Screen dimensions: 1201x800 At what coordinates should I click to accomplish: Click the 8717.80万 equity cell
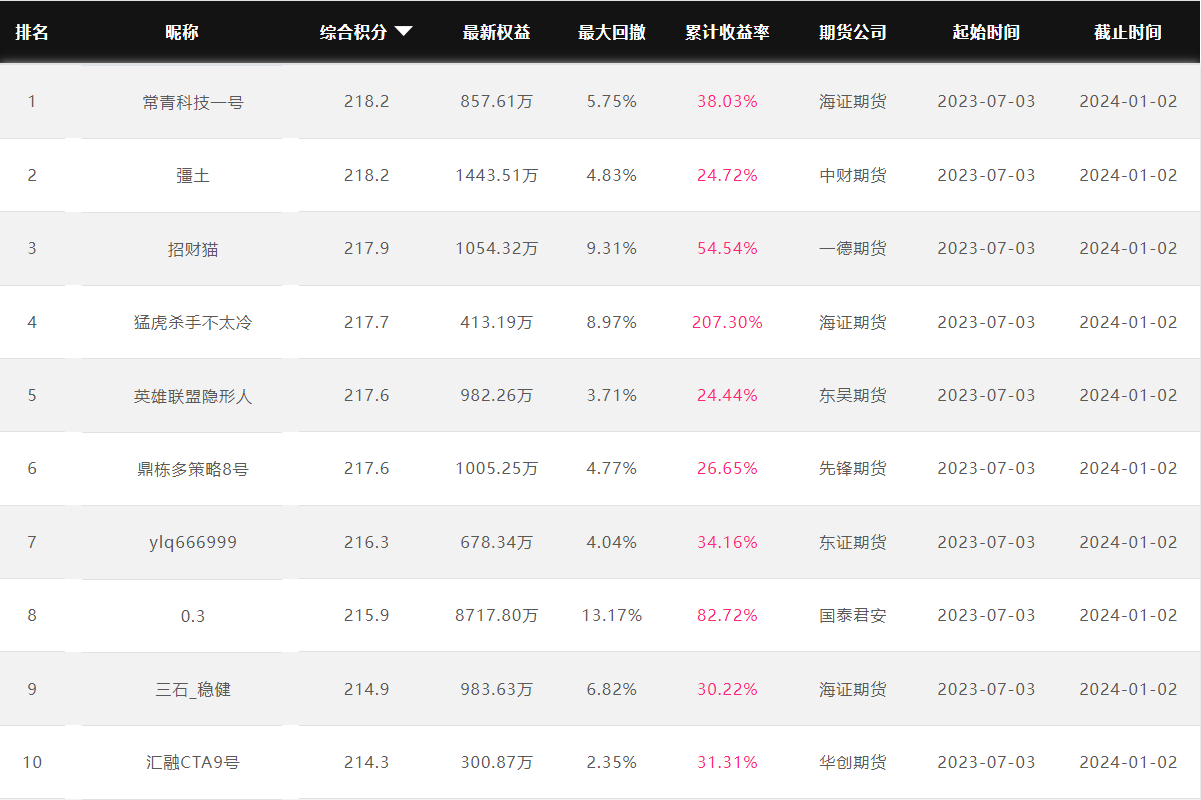497,616
